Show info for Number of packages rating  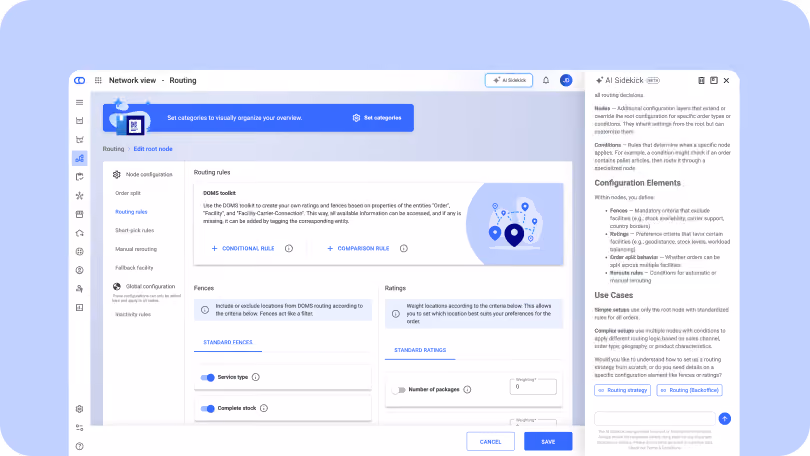click(x=467, y=389)
